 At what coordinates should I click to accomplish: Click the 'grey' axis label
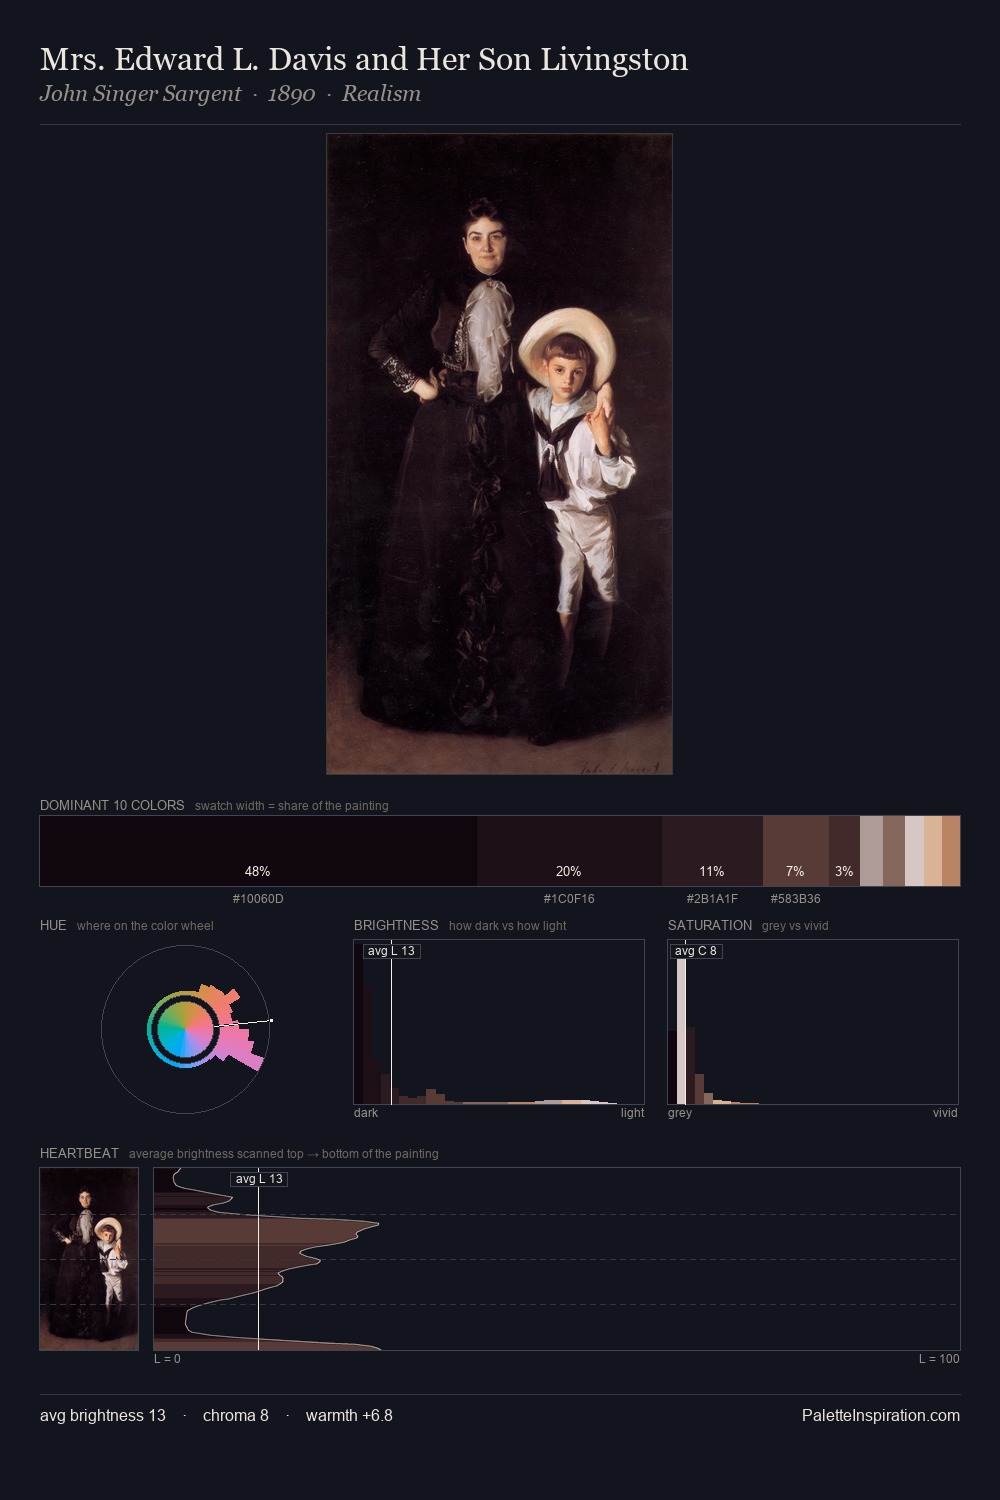click(680, 1113)
